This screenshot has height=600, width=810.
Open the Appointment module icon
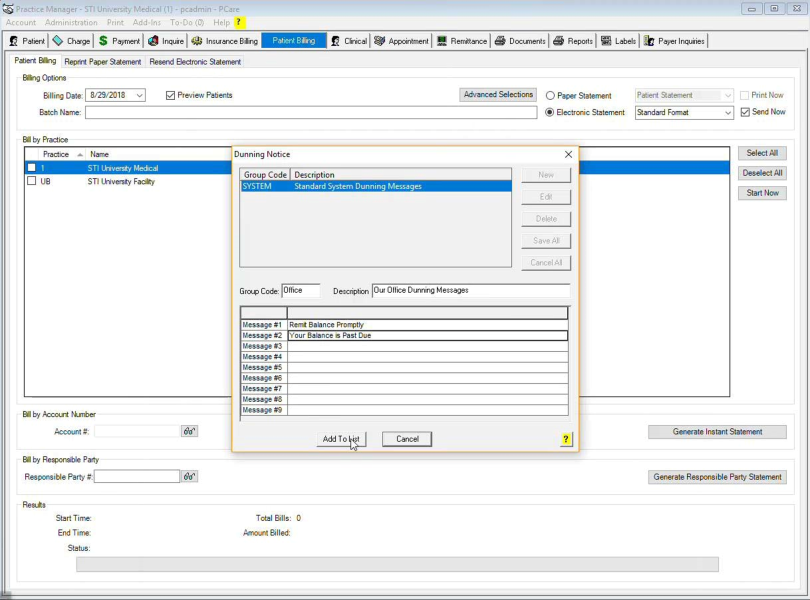point(380,41)
